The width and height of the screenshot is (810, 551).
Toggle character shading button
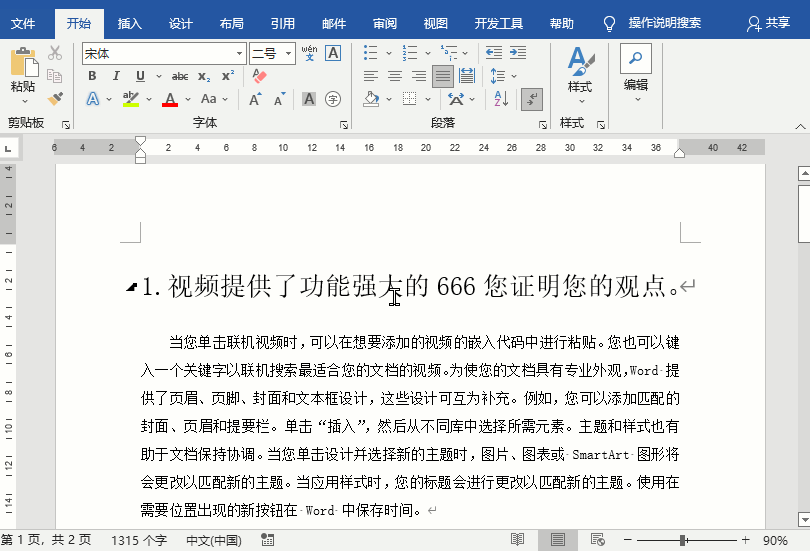click(309, 99)
